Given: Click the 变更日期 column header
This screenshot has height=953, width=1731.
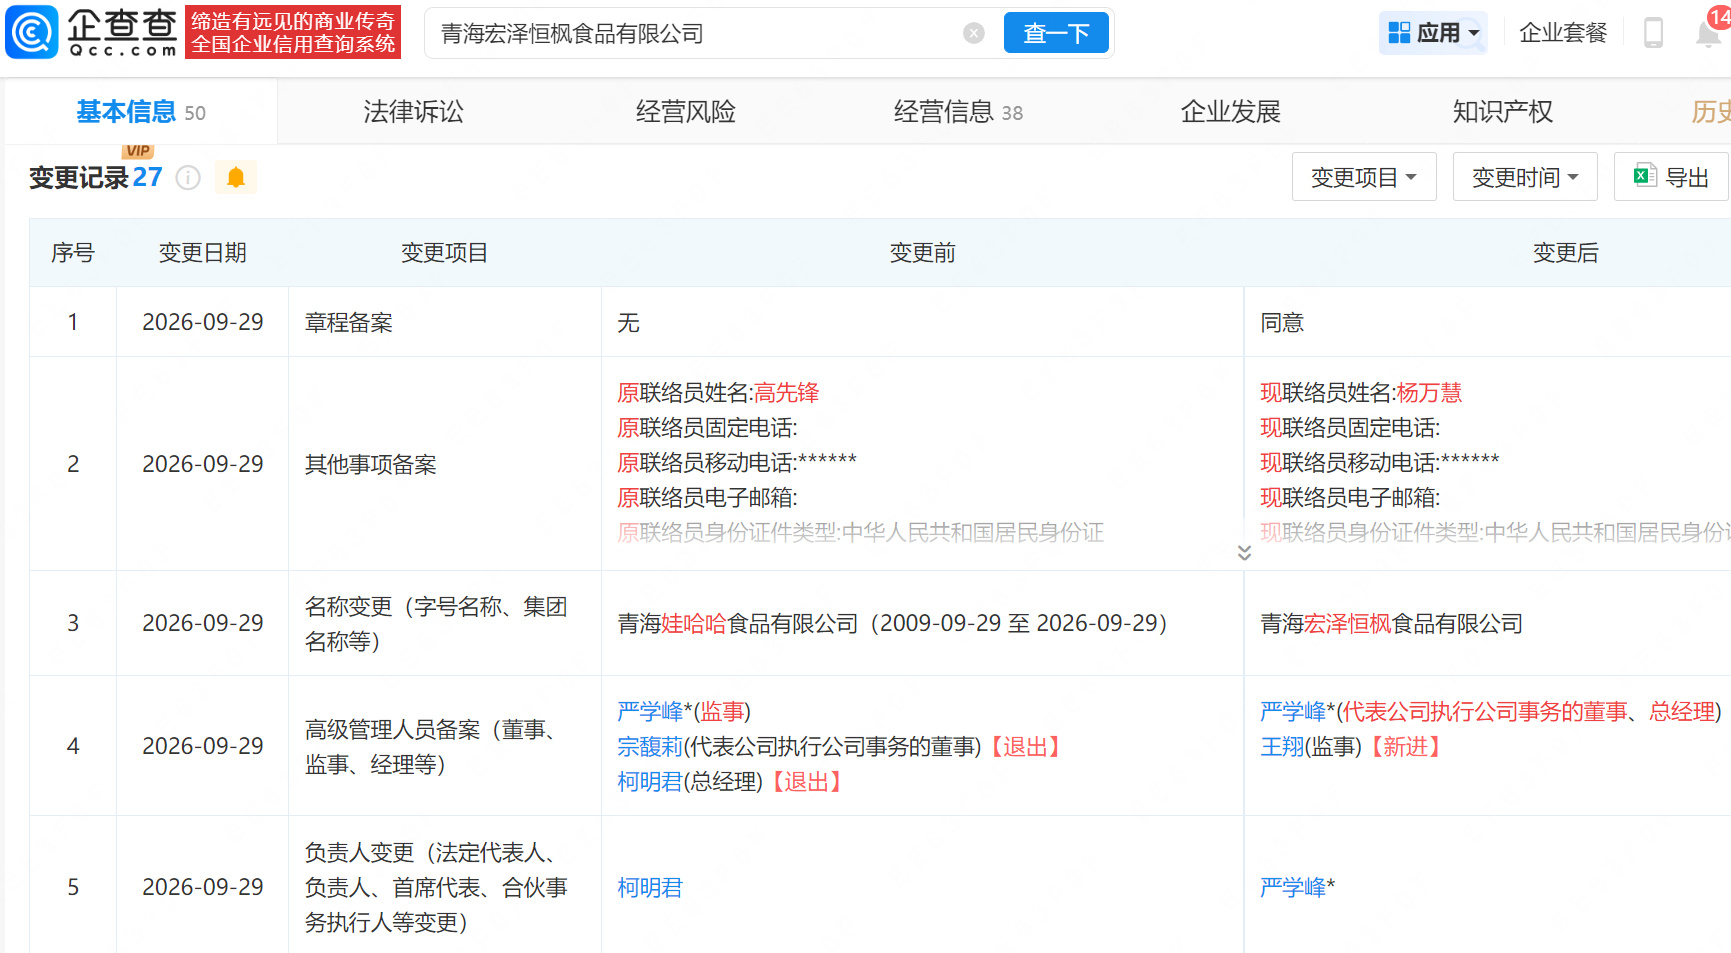Looking at the screenshot, I should 202,253.
